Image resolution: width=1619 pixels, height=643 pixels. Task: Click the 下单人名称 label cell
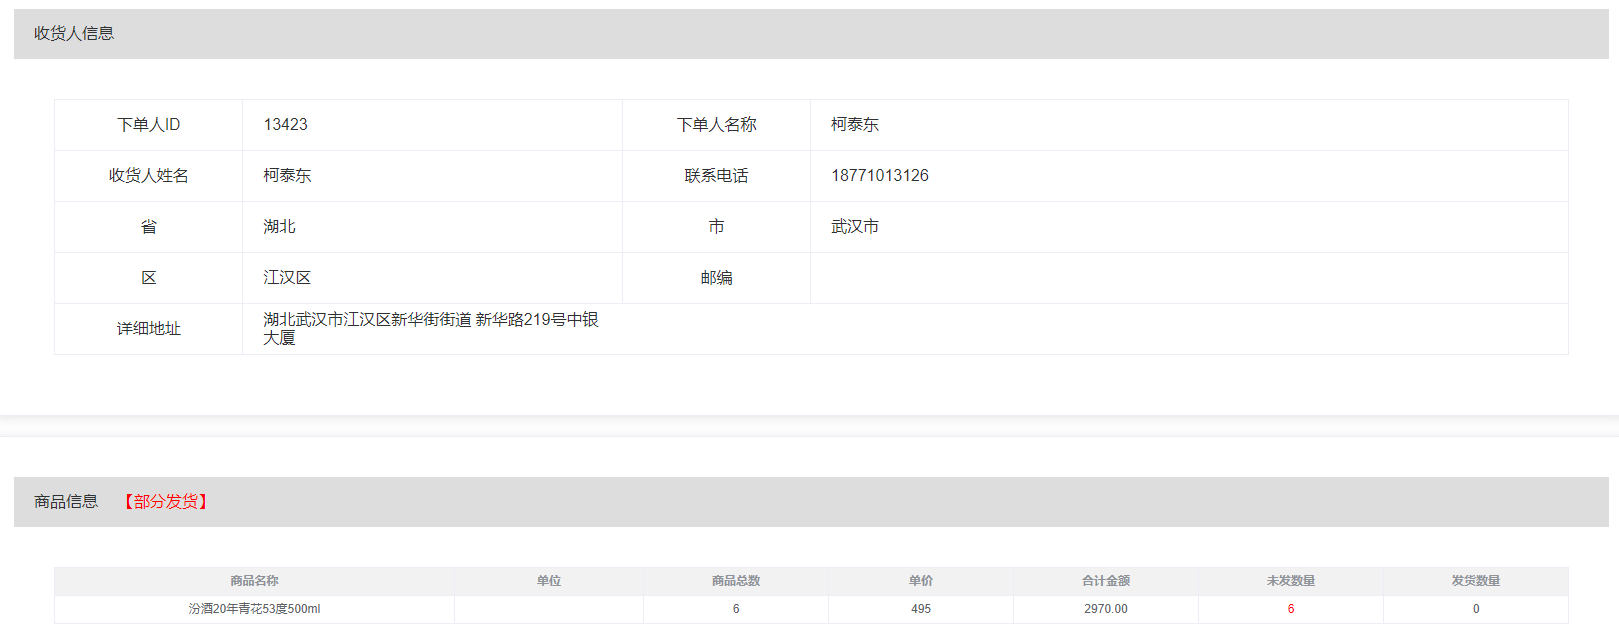coord(716,125)
